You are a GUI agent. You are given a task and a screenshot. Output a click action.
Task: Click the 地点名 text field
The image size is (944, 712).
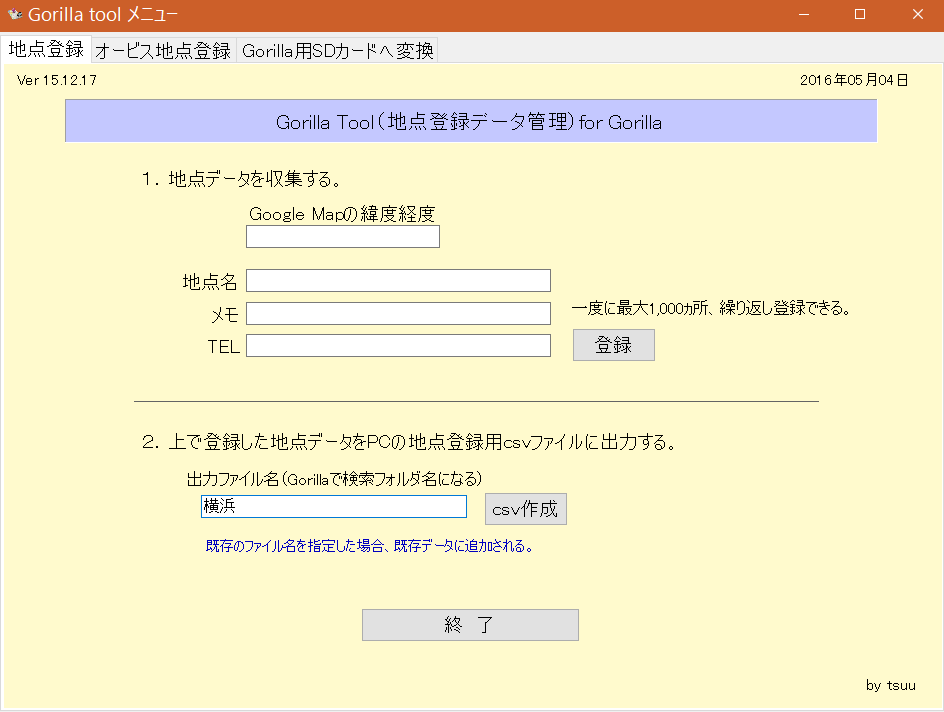(x=398, y=281)
